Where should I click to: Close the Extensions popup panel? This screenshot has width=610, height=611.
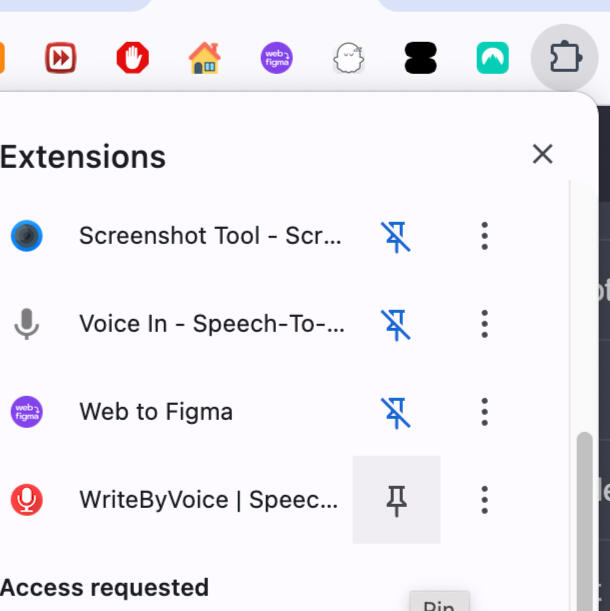tap(542, 154)
